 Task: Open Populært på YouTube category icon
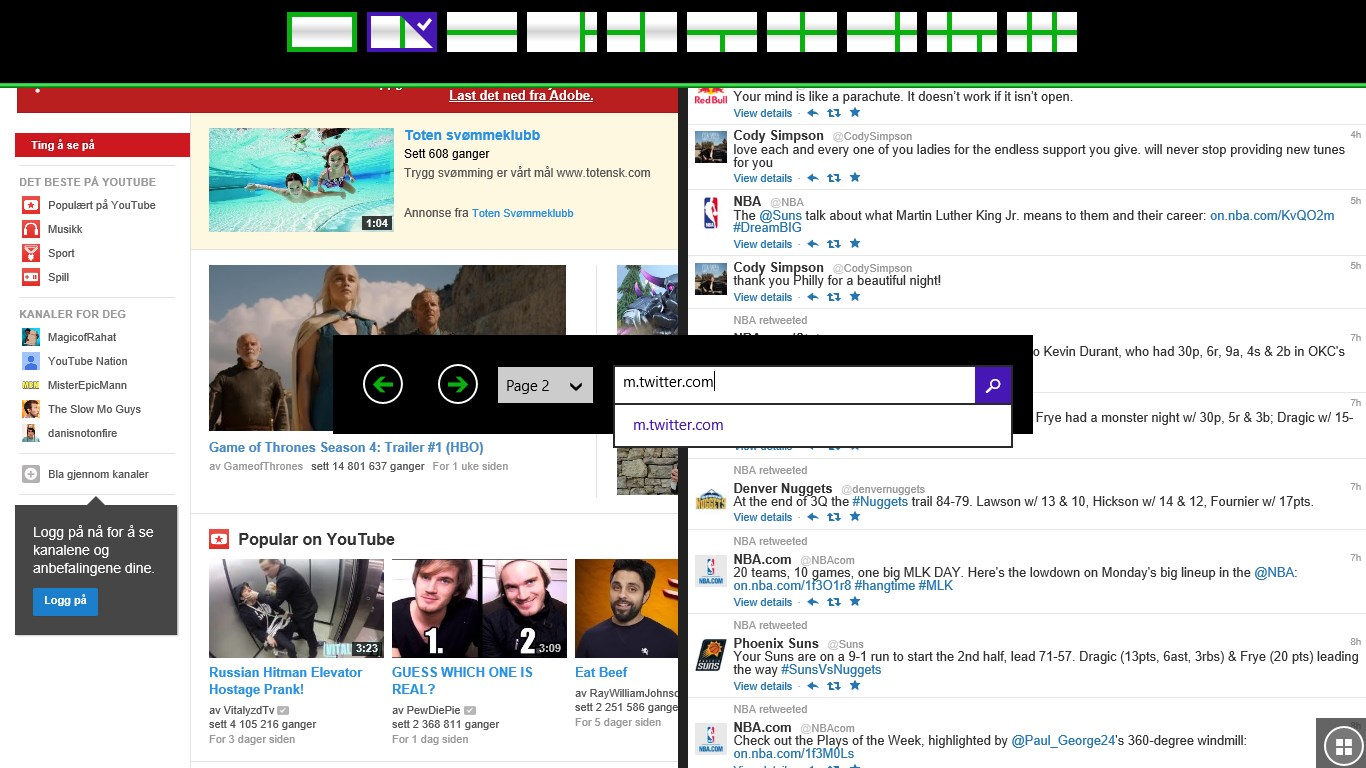click(29, 205)
